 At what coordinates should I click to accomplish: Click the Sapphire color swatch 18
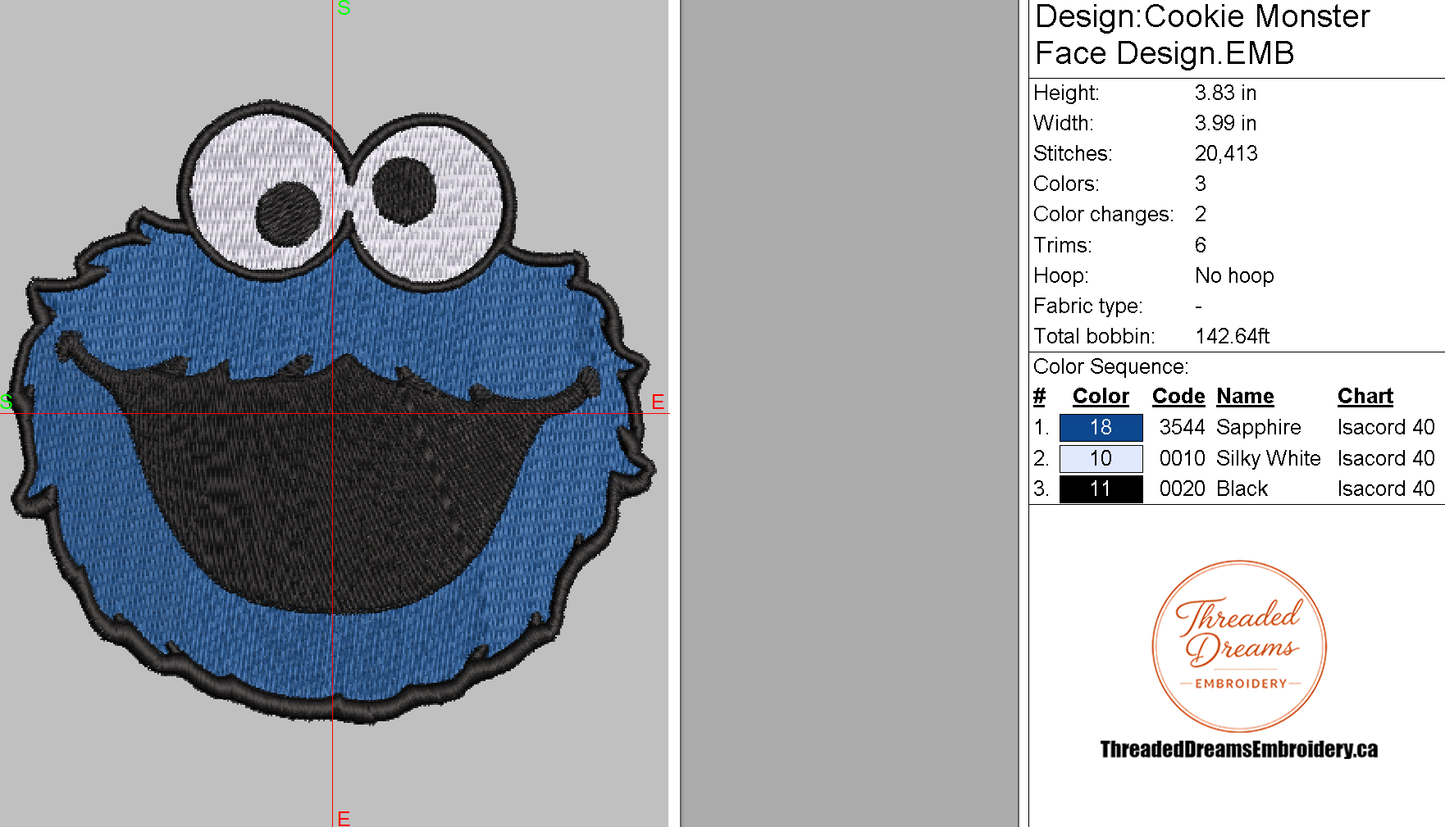[x=1101, y=428]
